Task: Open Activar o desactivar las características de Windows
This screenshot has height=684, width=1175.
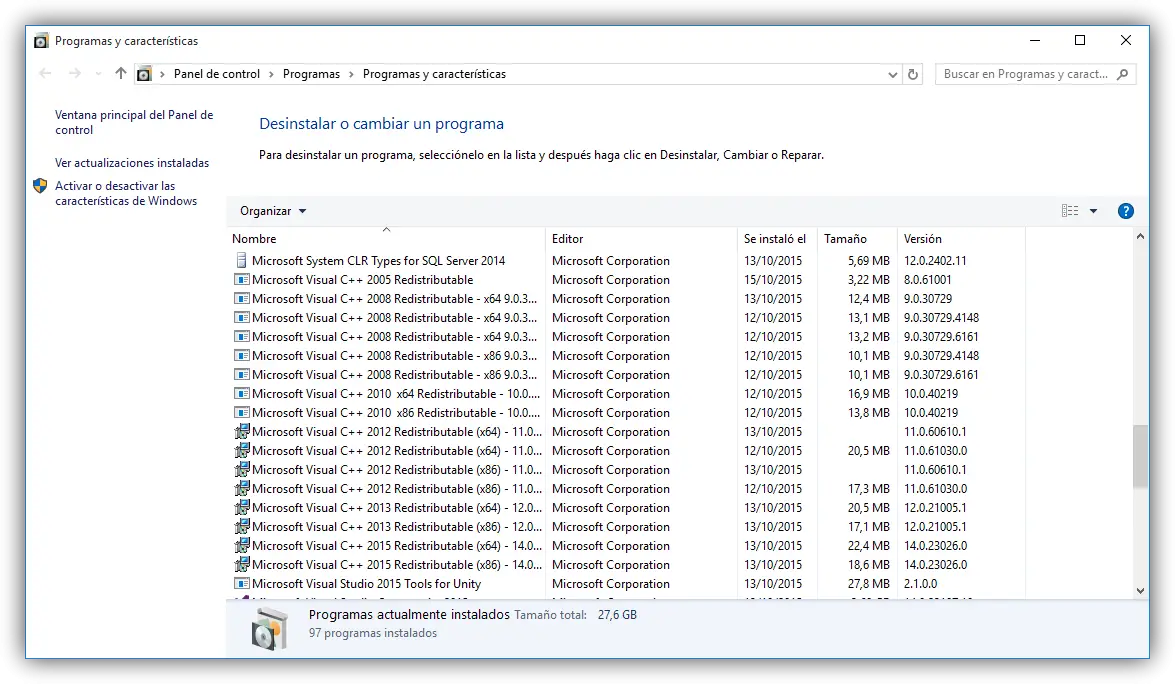Action: pos(126,193)
